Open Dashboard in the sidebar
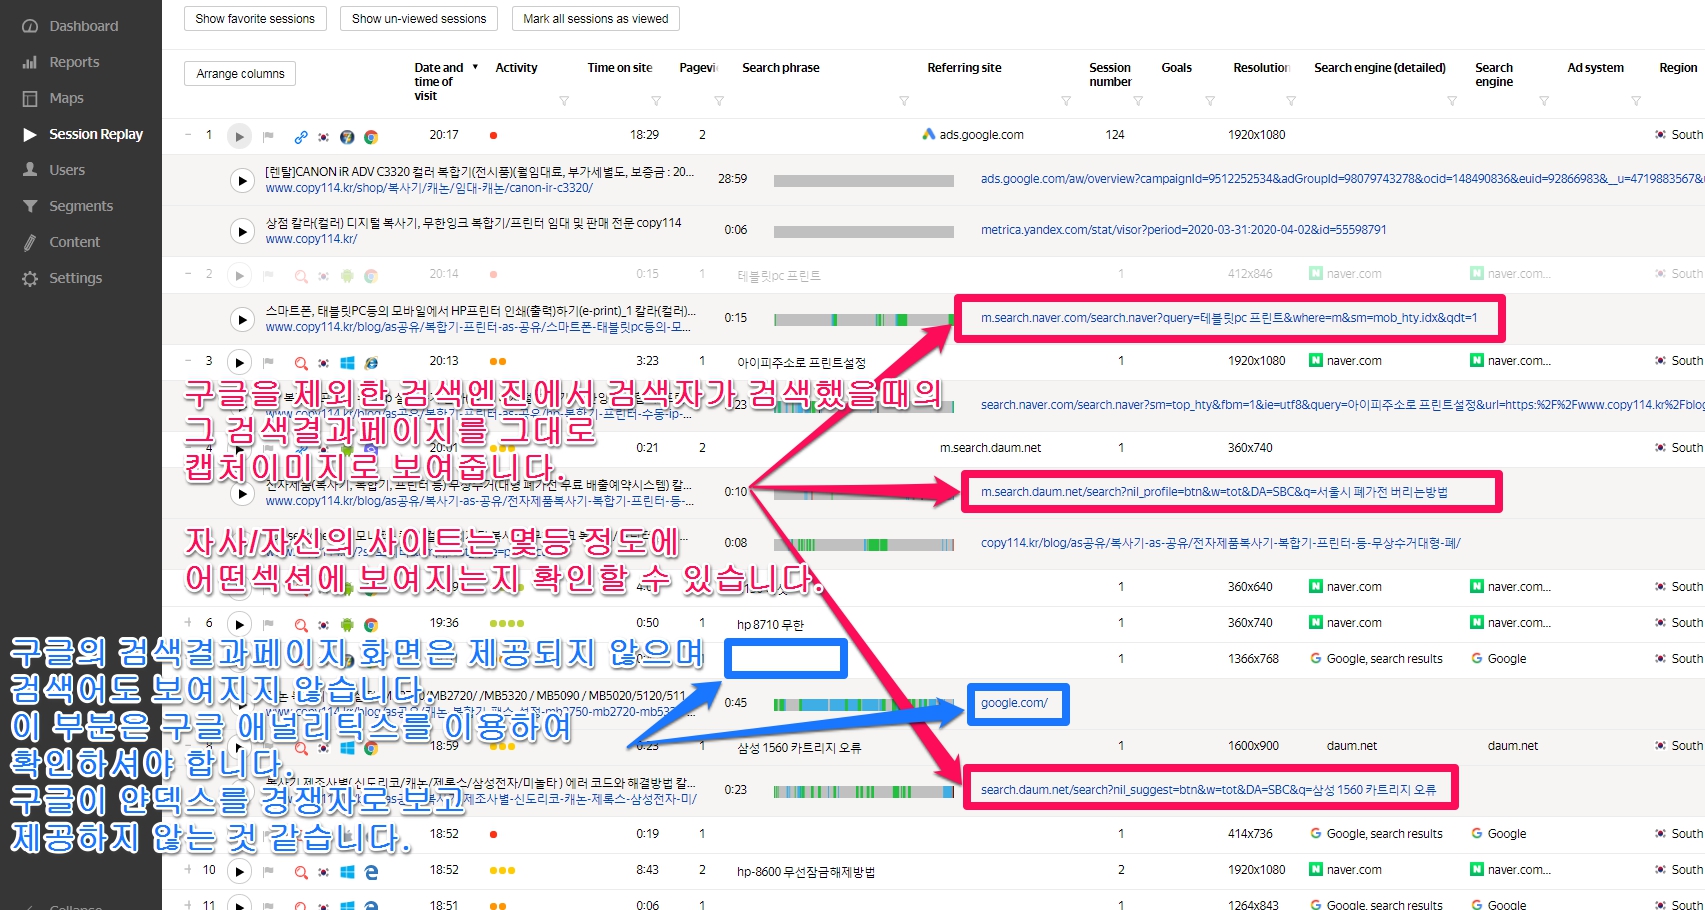1705x910 pixels. pos(83,26)
